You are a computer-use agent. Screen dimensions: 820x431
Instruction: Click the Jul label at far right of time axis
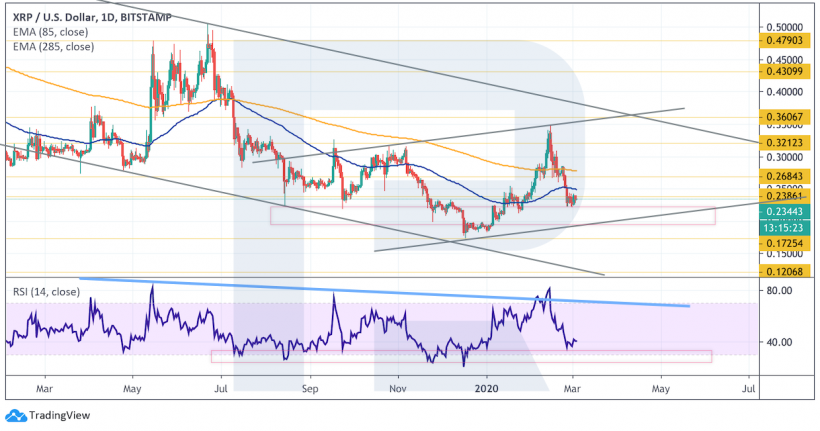click(x=749, y=389)
